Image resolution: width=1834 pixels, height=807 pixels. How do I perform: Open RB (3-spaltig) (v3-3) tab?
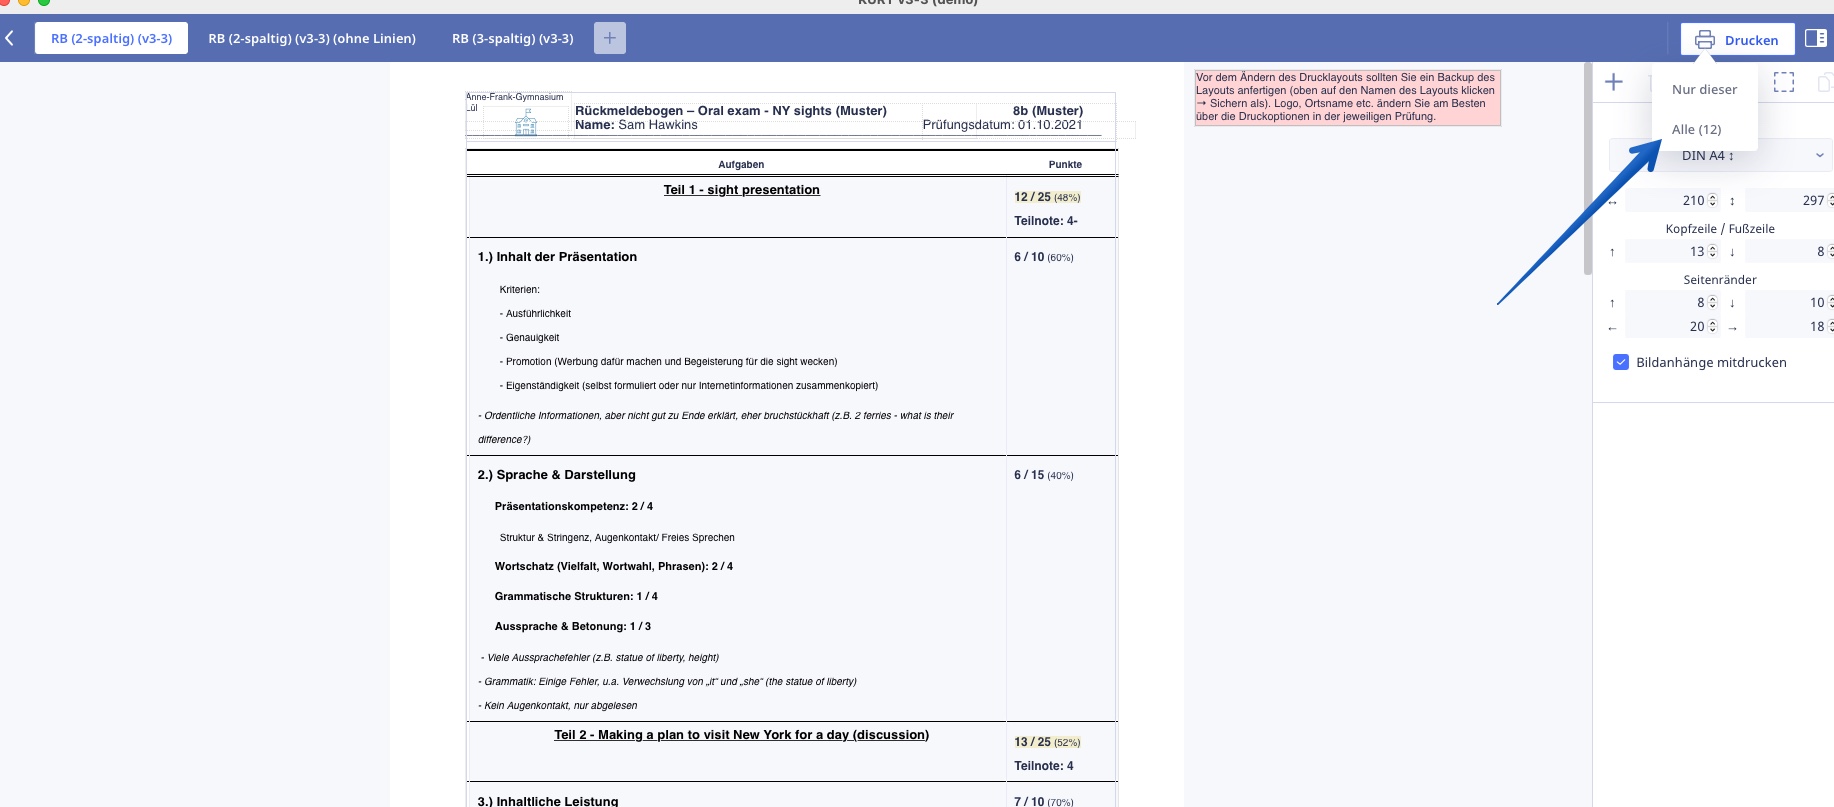click(x=513, y=38)
